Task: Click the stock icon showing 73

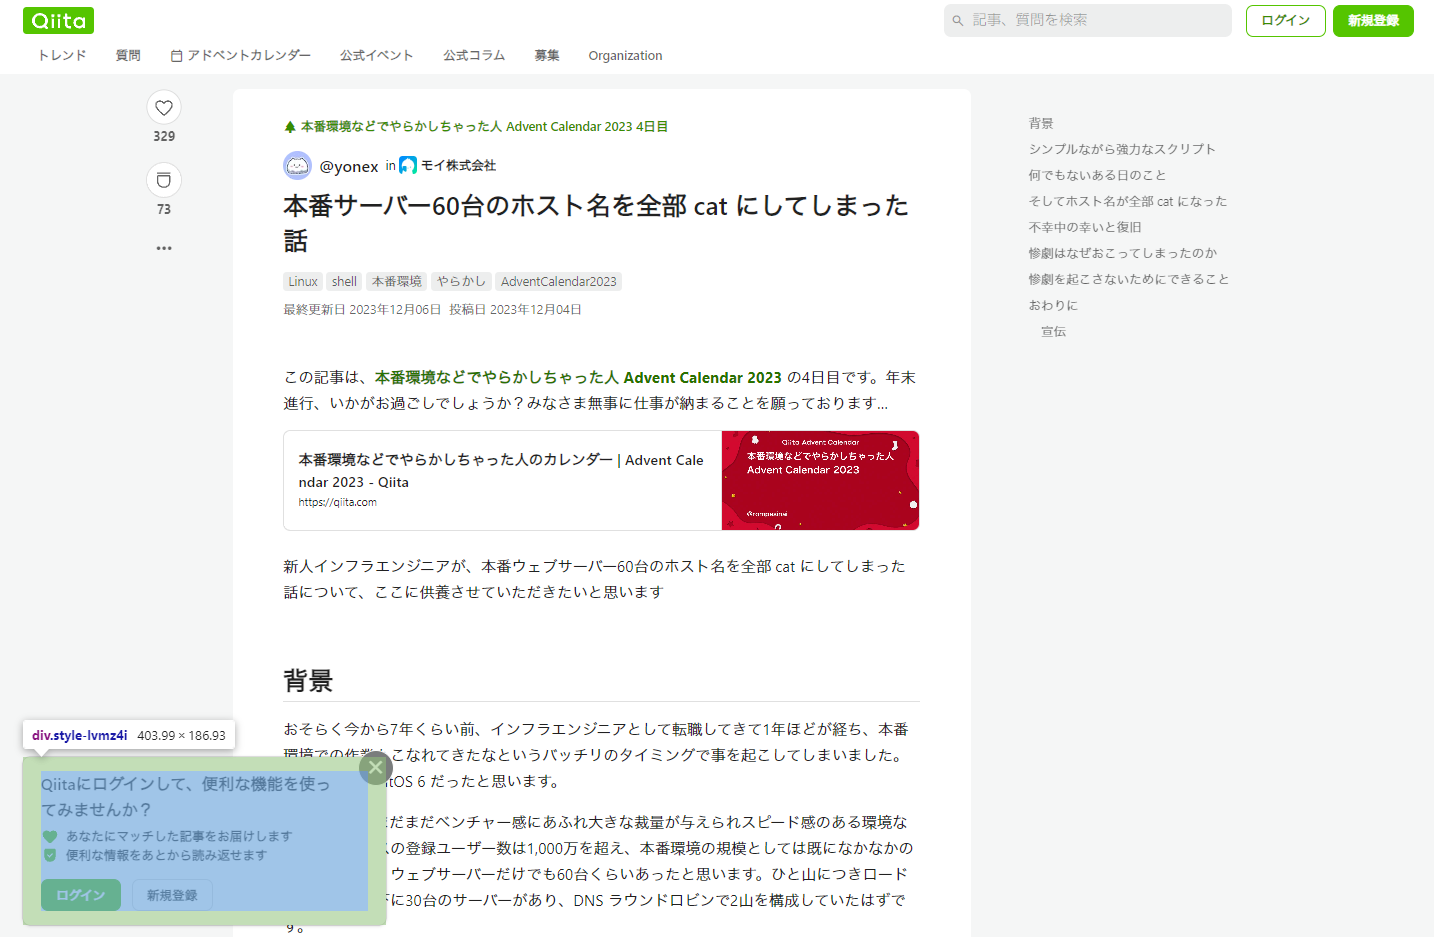Action: click(x=163, y=180)
